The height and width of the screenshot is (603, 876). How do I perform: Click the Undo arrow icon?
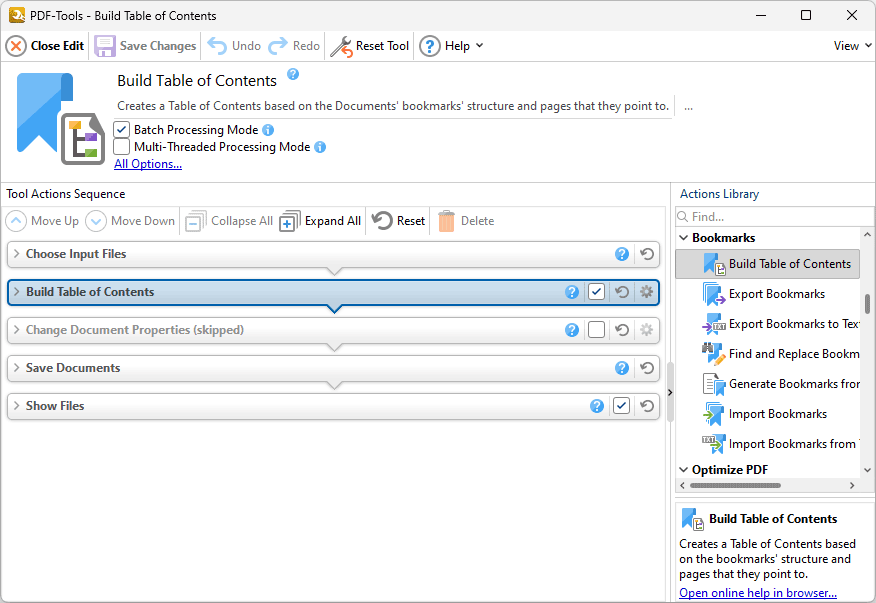click(x=217, y=46)
